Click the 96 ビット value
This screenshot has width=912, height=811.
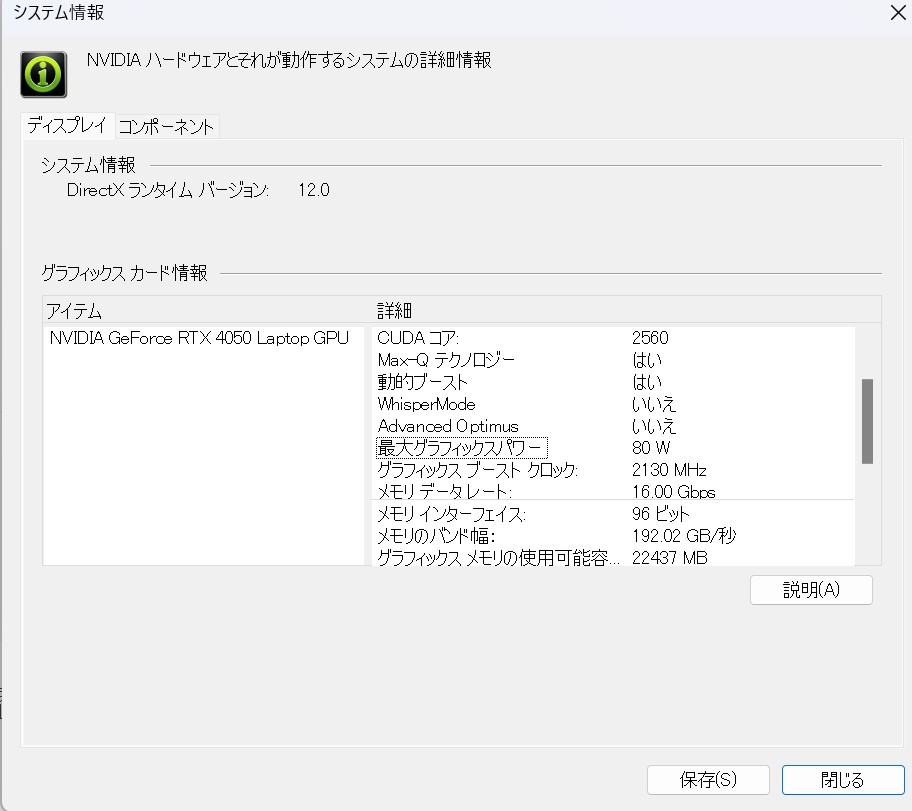660,514
